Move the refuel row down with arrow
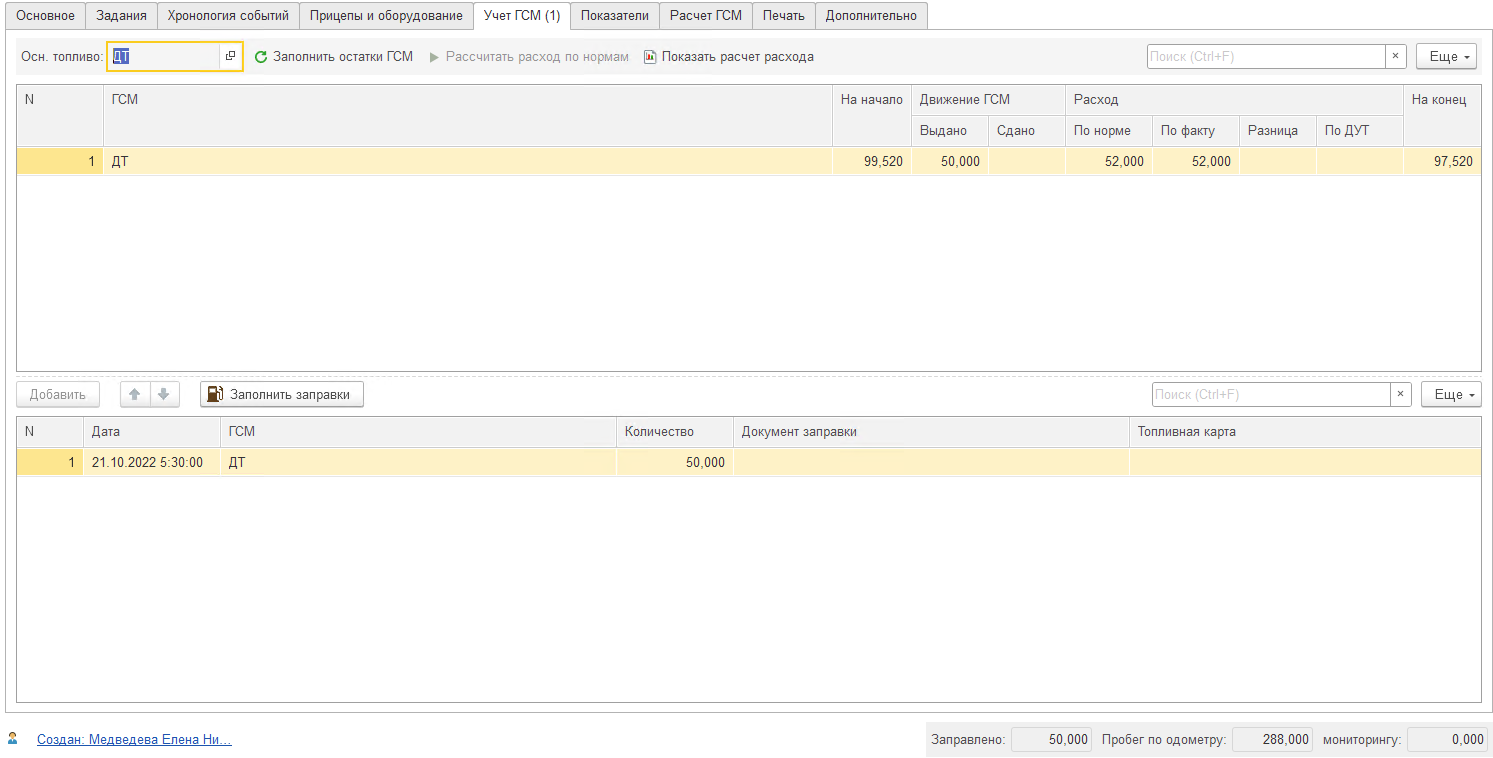This screenshot has height=758, width=1493. click(163, 395)
